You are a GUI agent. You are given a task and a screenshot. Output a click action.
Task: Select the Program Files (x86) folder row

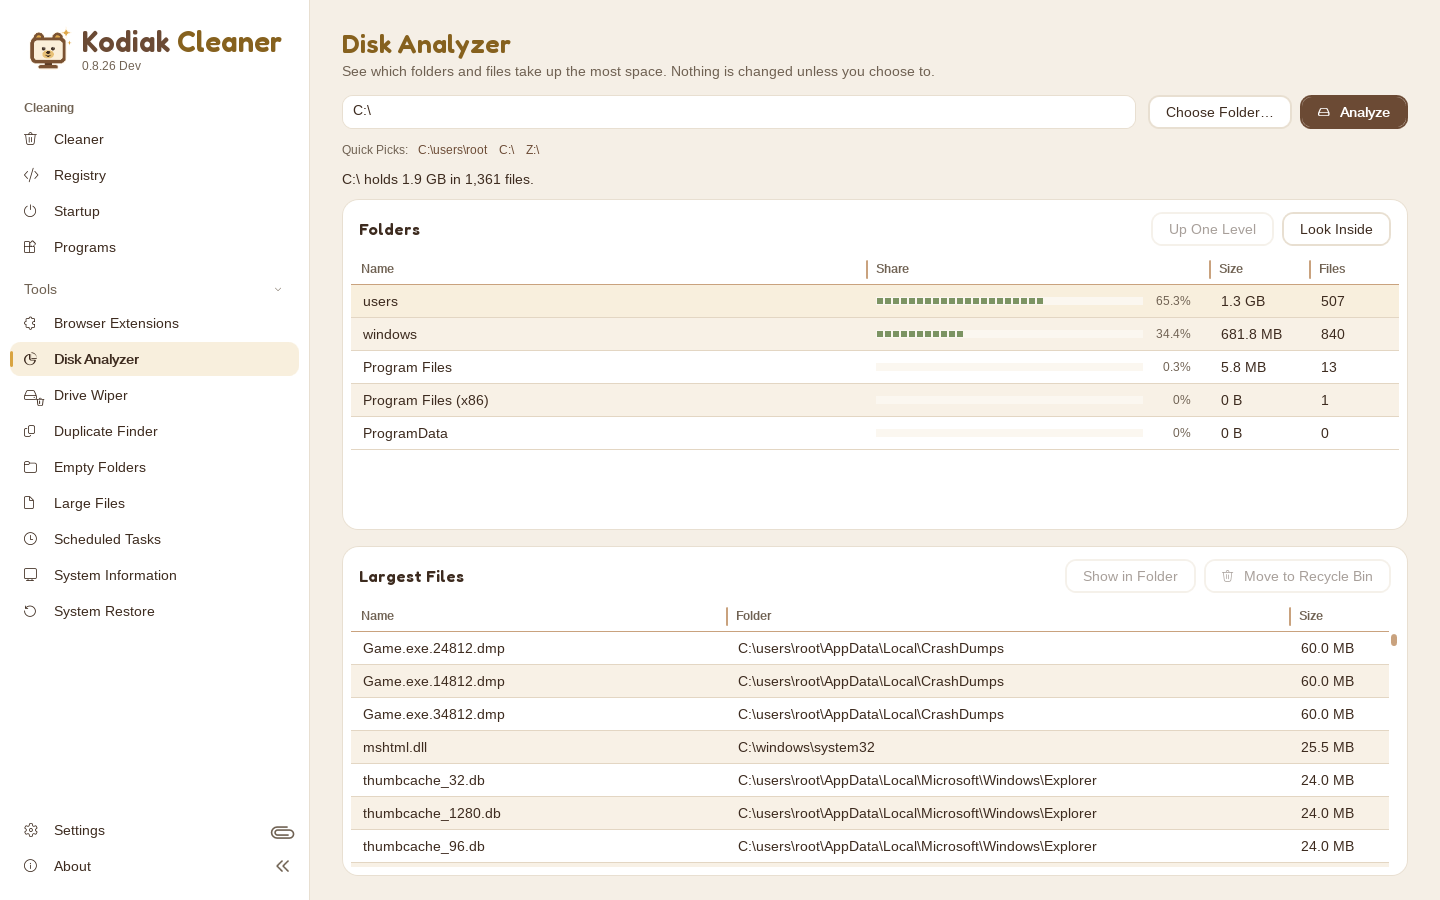tap(875, 400)
